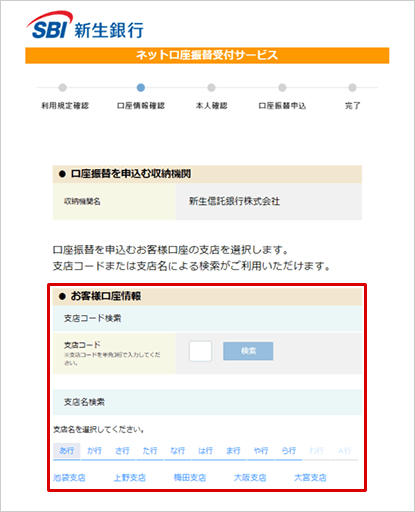Click the 本人確認 step circle
This screenshot has width=415, height=512.
[211, 88]
